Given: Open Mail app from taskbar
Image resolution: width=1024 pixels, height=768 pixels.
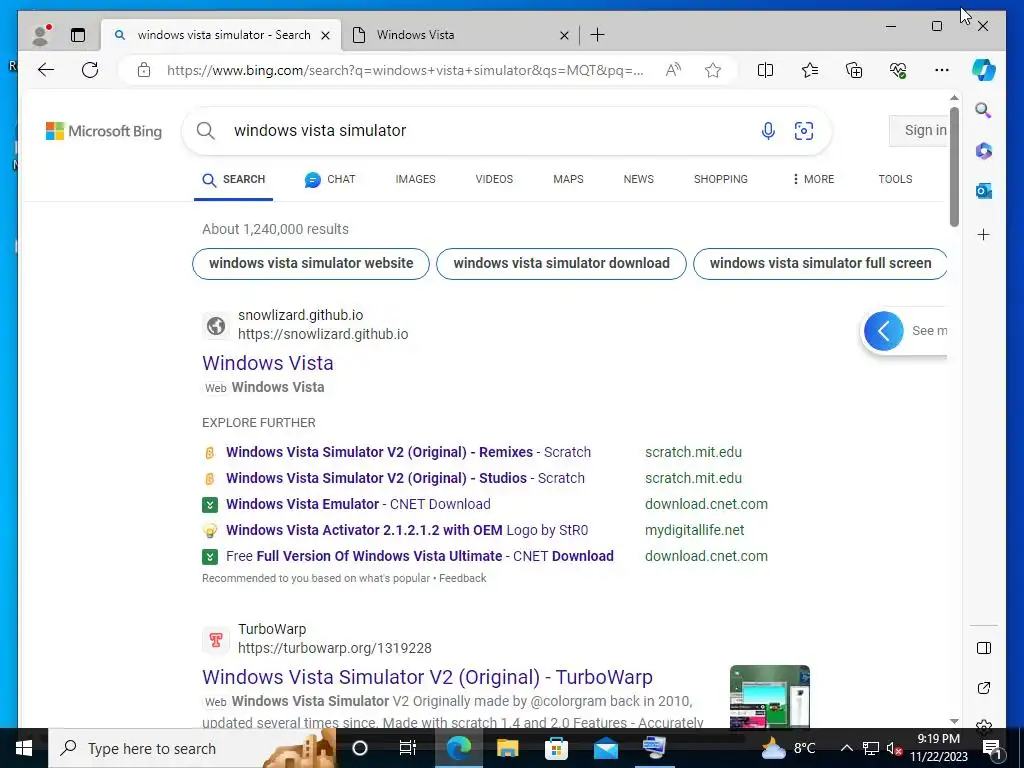Looking at the screenshot, I should (x=605, y=748).
